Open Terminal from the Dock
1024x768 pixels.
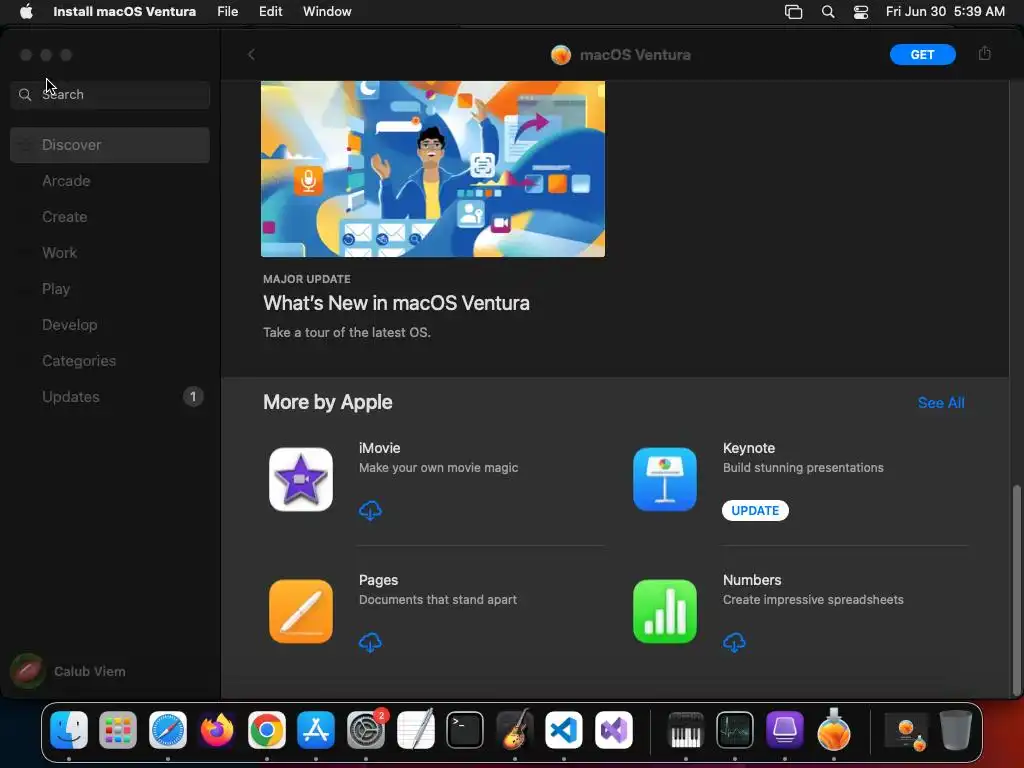(x=465, y=729)
